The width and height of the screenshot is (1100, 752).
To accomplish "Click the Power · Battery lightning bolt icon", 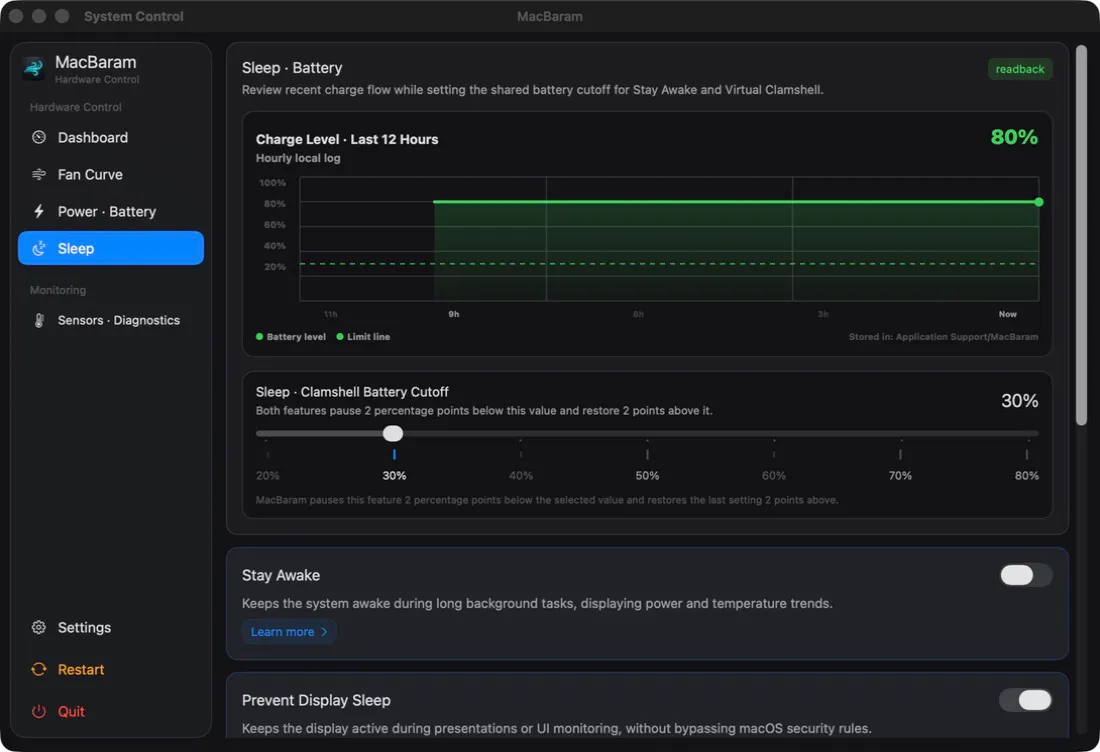I will [39, 211].
